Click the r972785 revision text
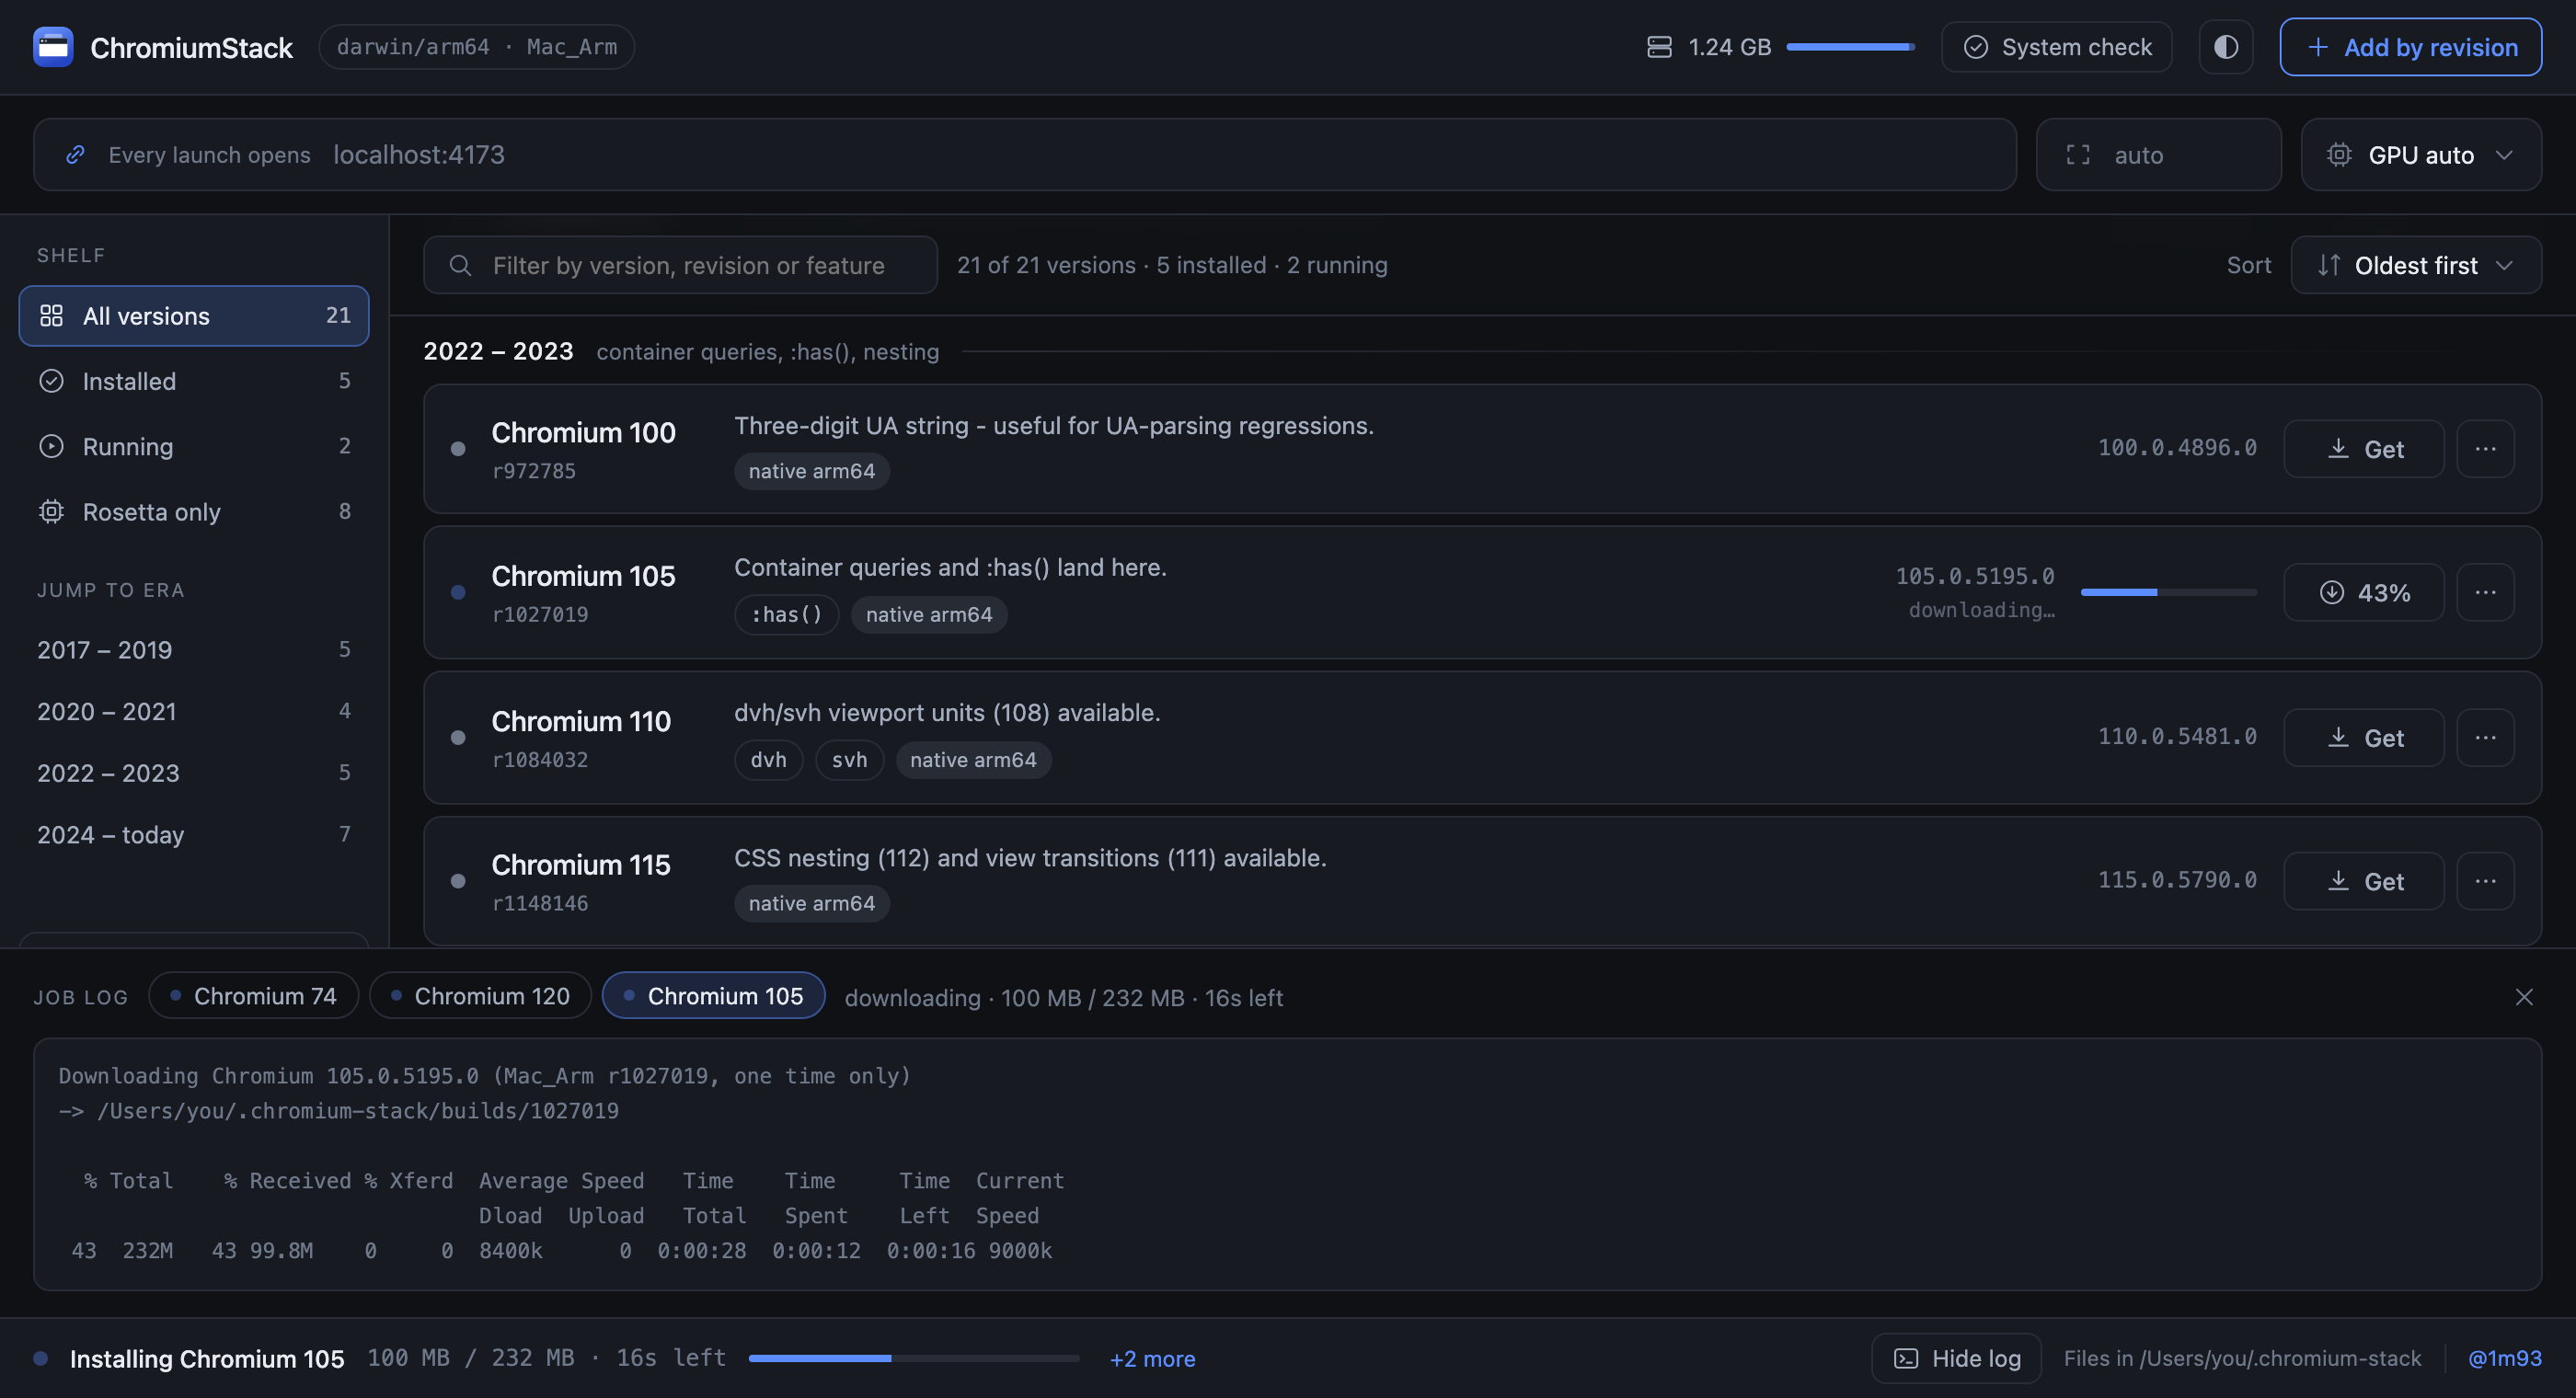2576x1398 pixels. 534,471
